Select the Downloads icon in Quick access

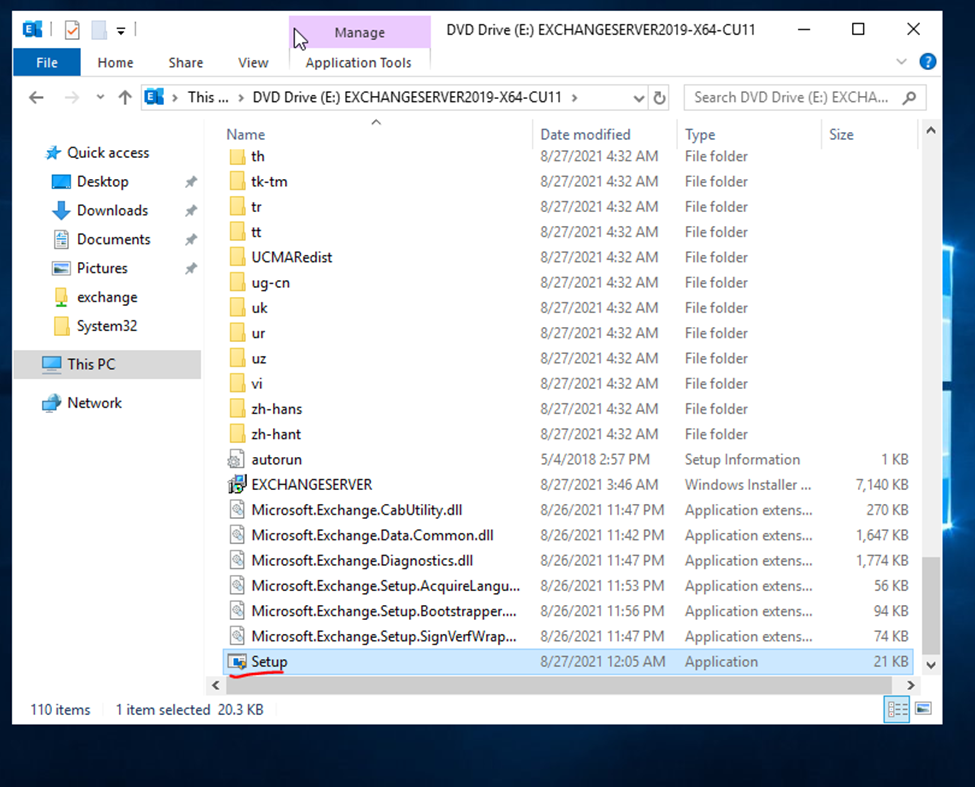pos(61,211)
